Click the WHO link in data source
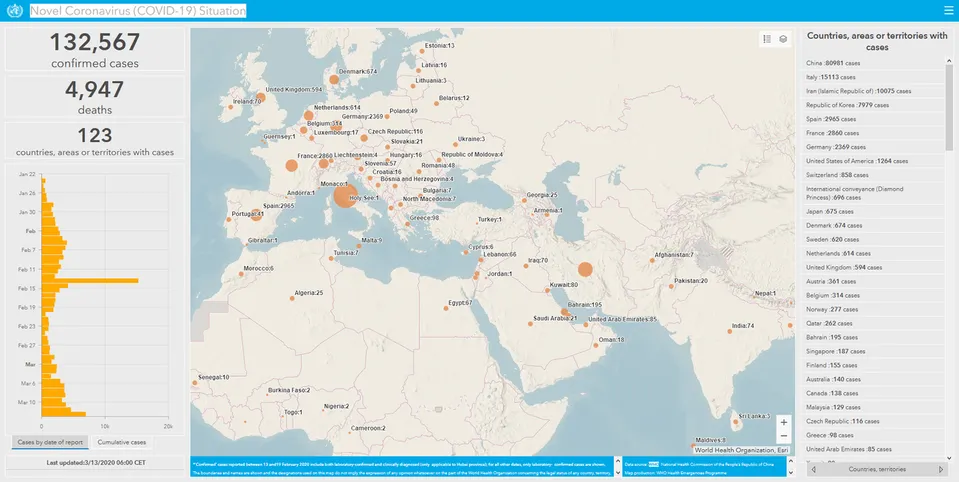Image resolution: width=959 pixels, height=482 pixels. coord(654,464)
